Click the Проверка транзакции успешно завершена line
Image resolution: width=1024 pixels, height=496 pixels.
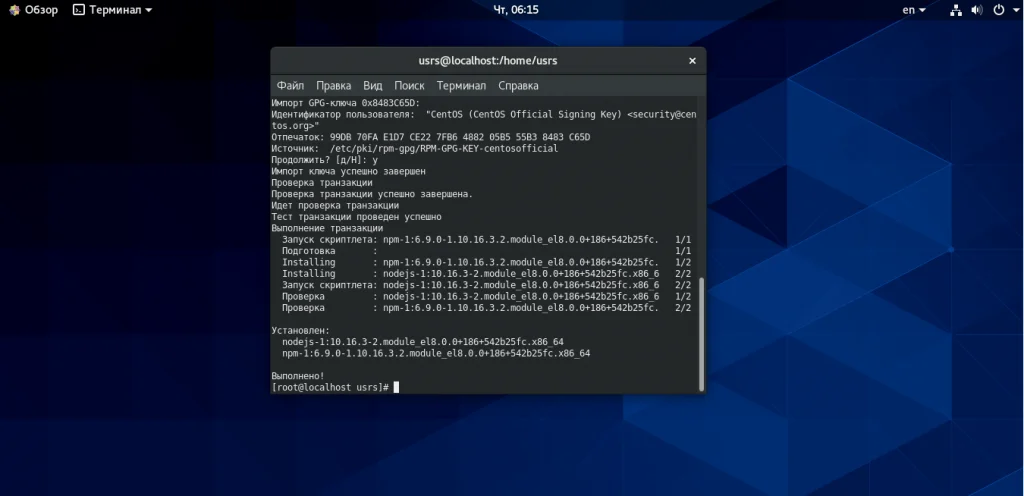(372, 194)
